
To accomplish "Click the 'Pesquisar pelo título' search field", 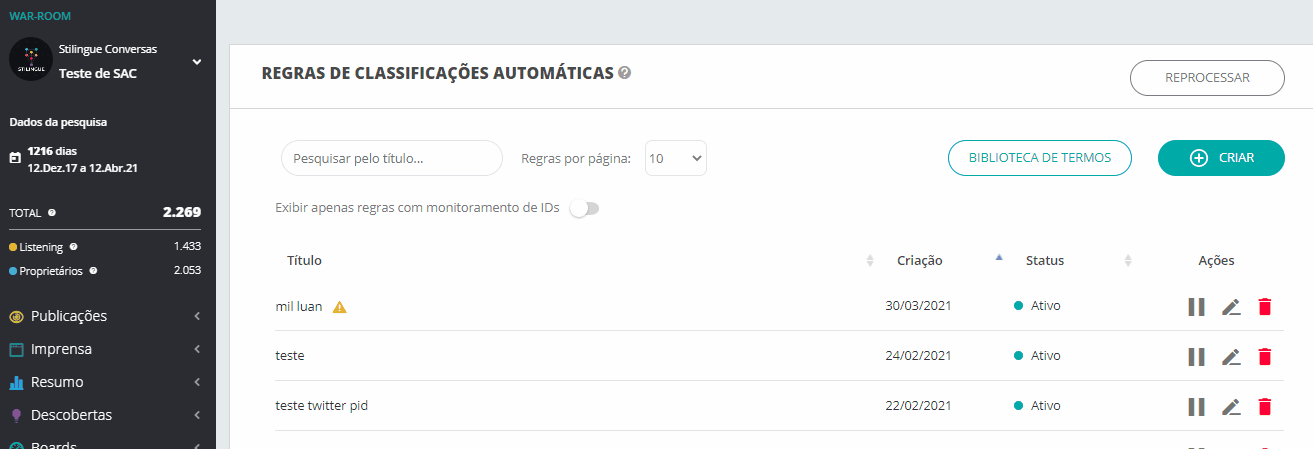I will [x=392, y=158].
